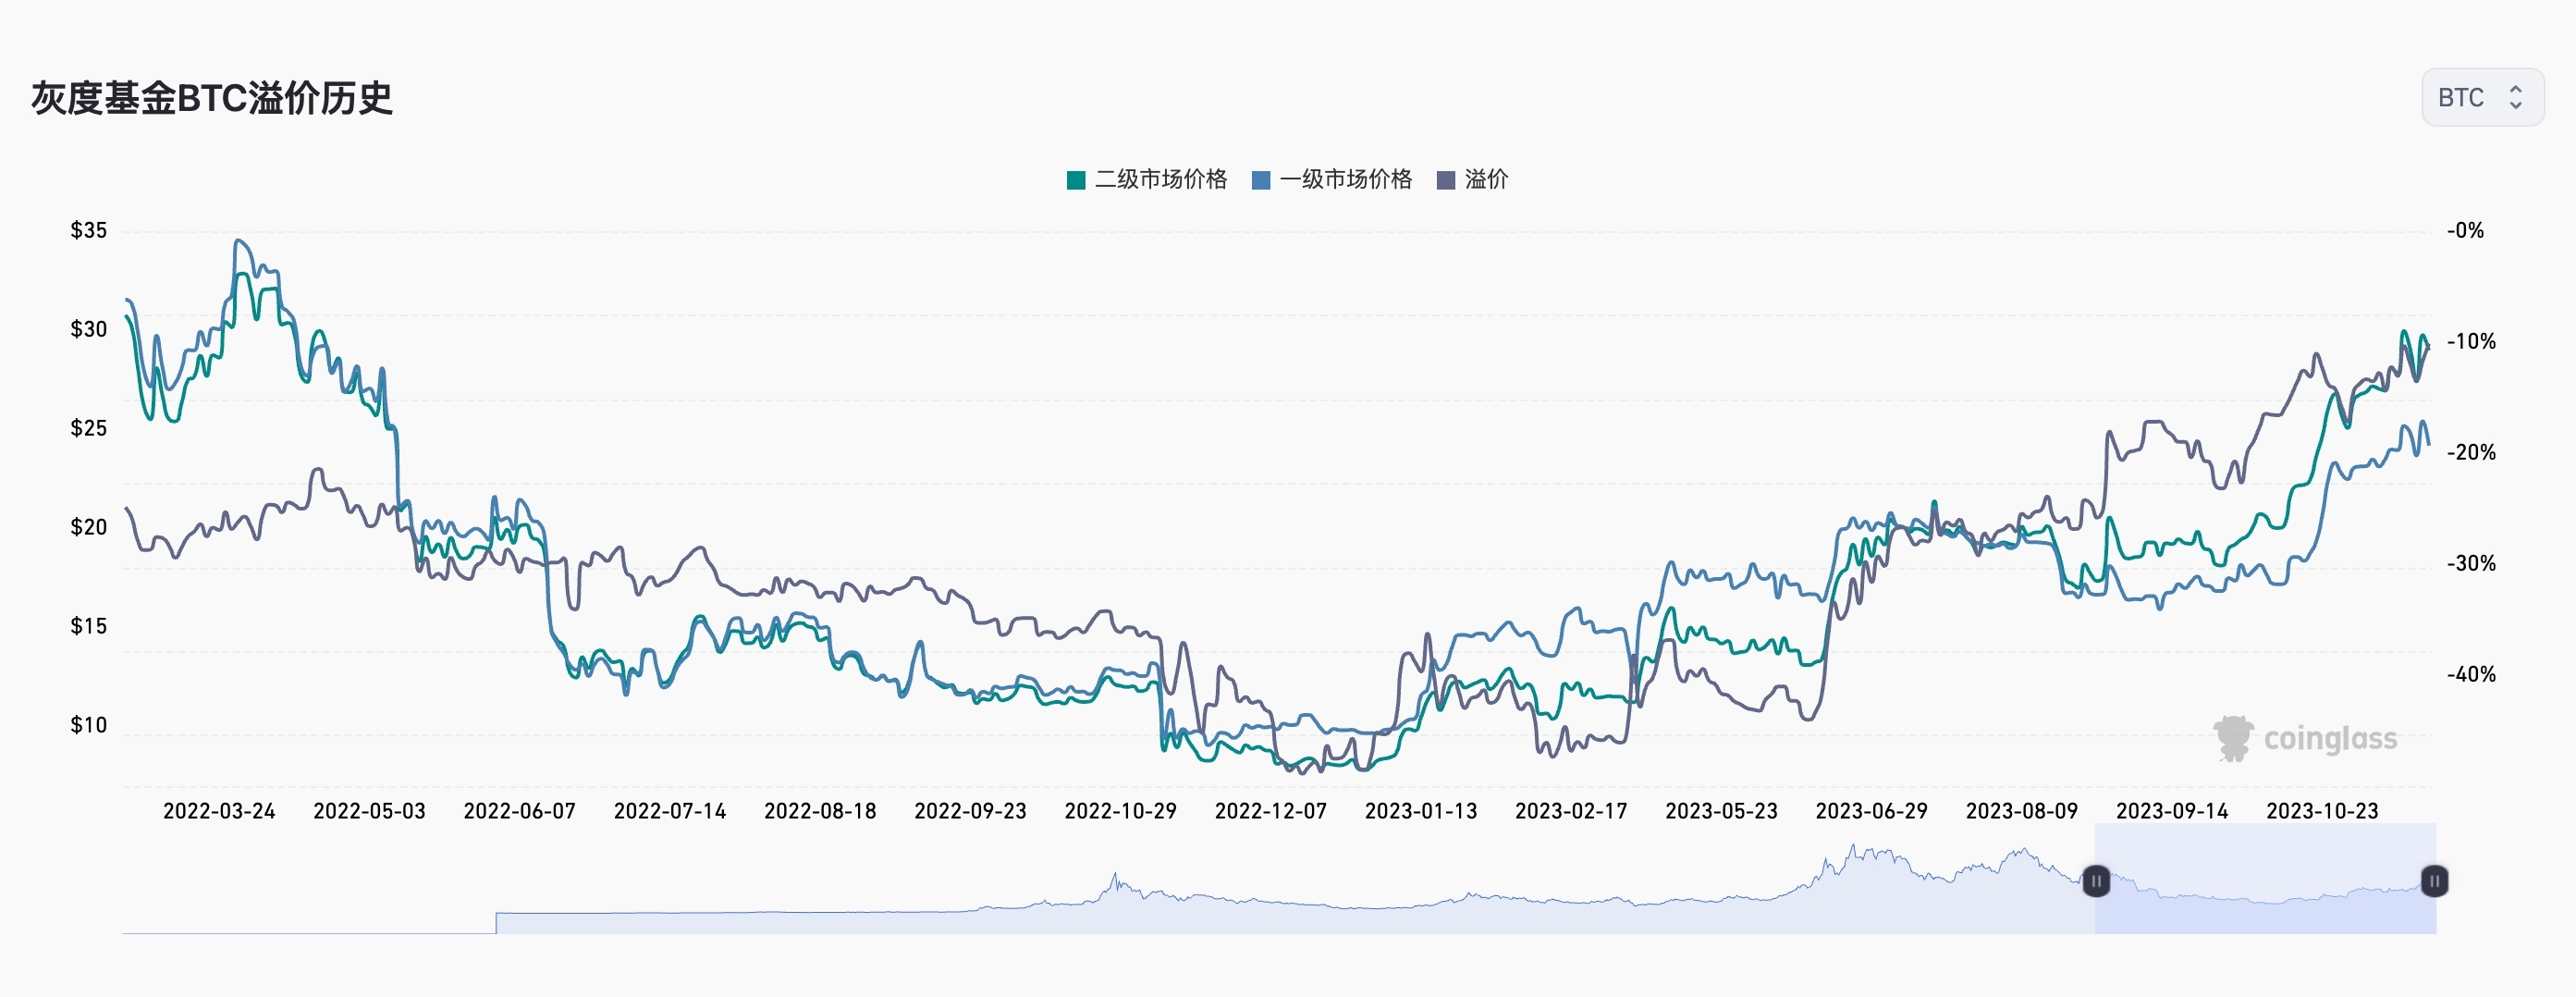The width and height of the screenshot is (2576, 997).
Task: Click the $10 price axis label
Action: pyautogui.click(x=88, y=725)
